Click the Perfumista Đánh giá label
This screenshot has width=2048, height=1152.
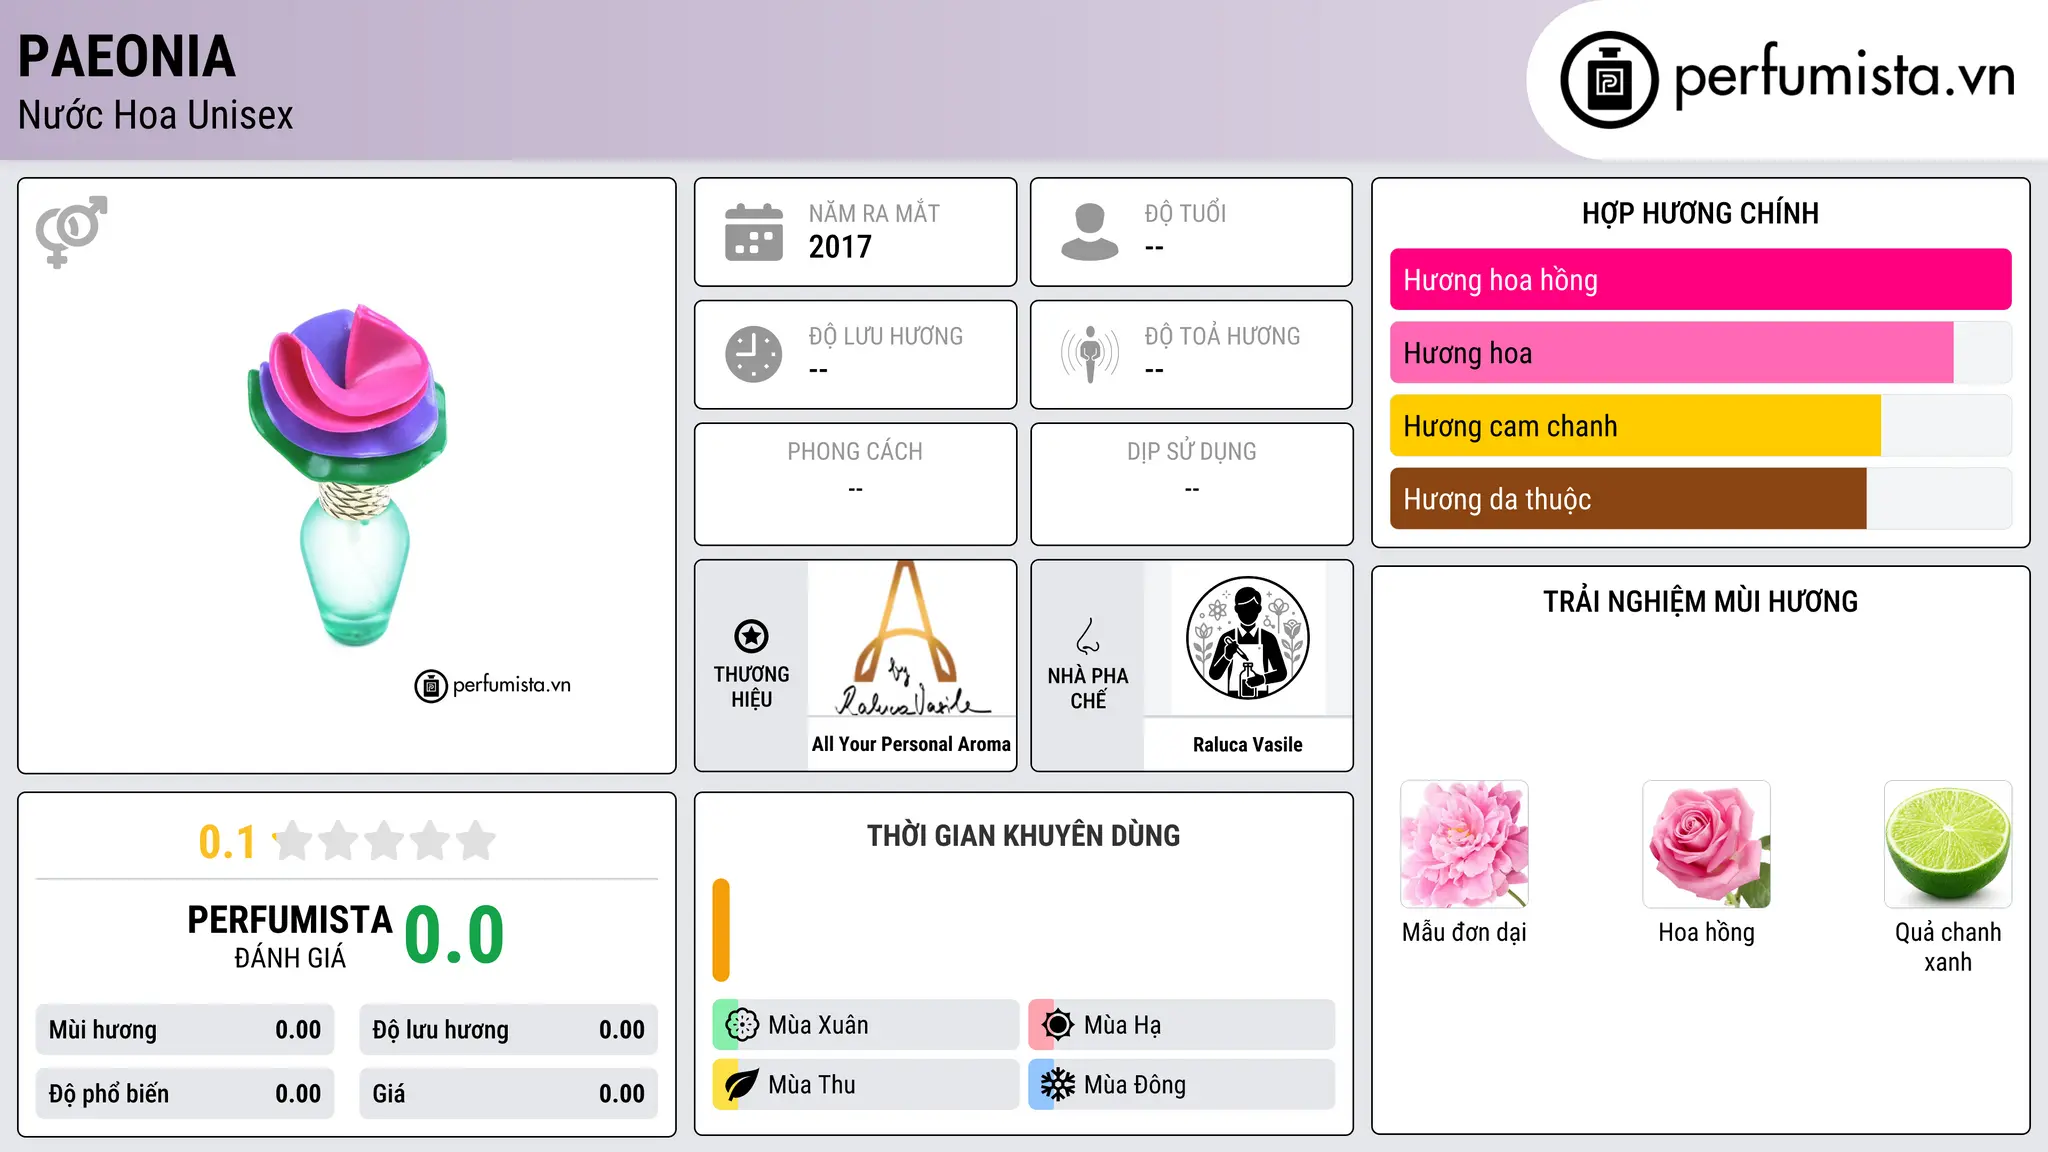tap(290, 936)
